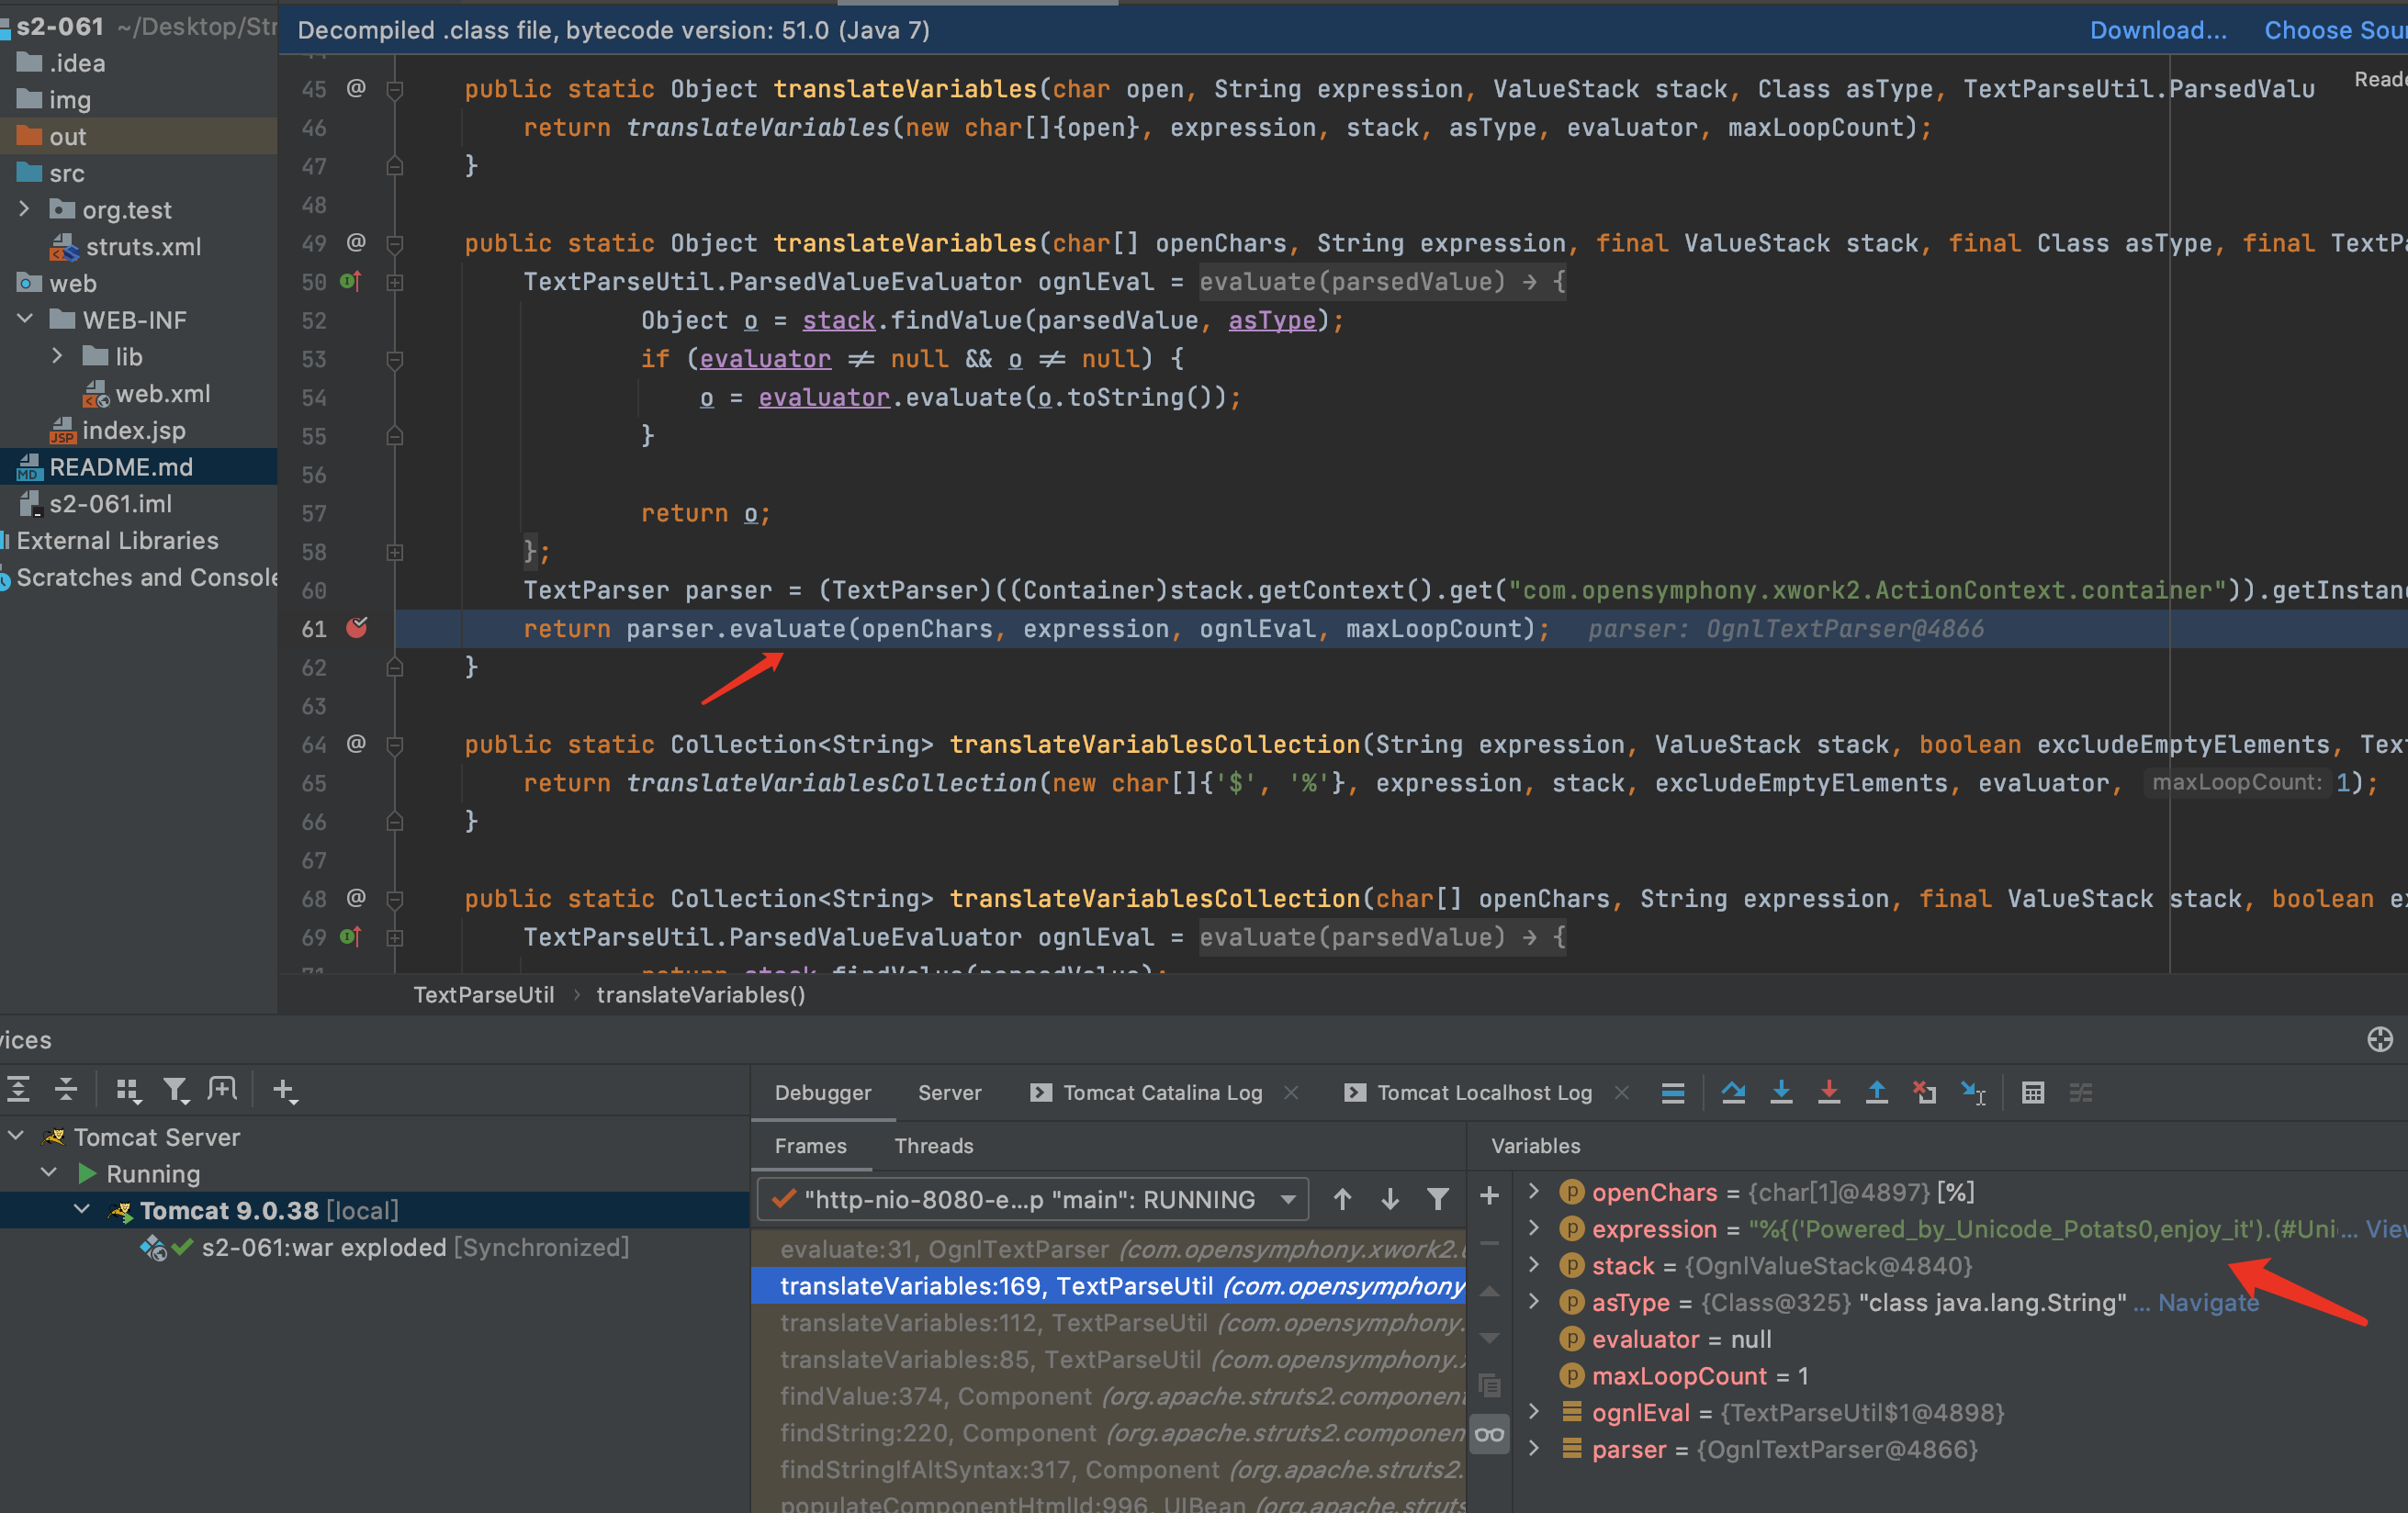Close the Tomcat Catalina Log tab
The width and height of the screenshot is (2408, 1513).
(1291, 1092)
